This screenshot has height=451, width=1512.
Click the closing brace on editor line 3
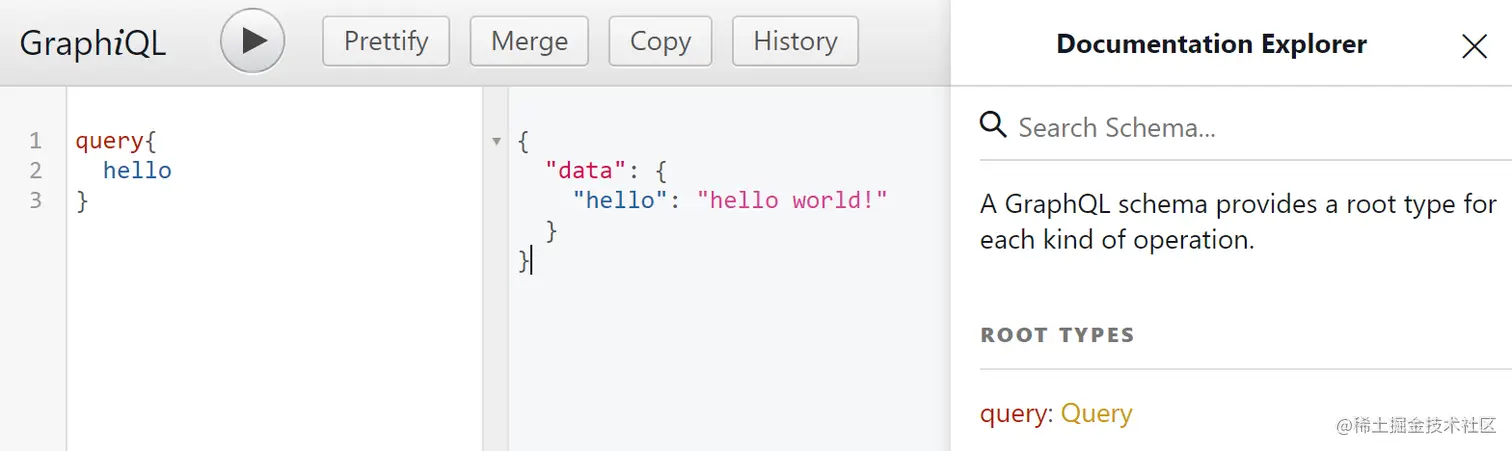(82, 201)
